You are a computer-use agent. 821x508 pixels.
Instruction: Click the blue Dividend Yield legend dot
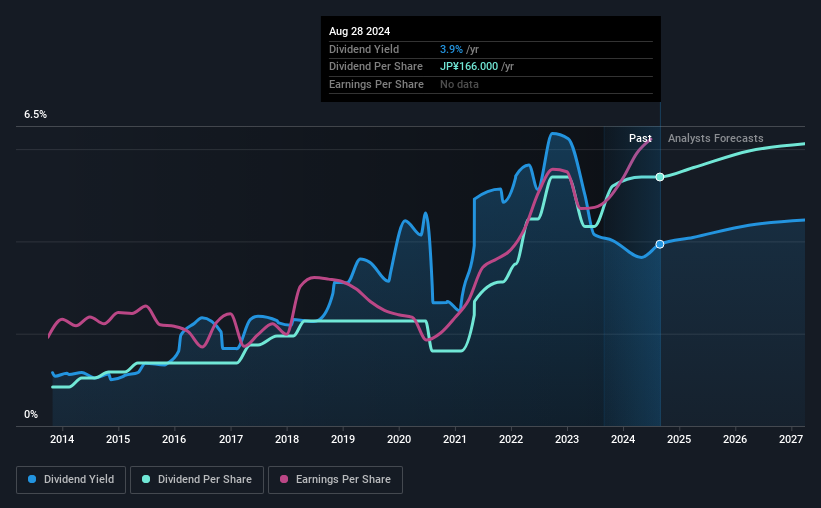[32, 479]
